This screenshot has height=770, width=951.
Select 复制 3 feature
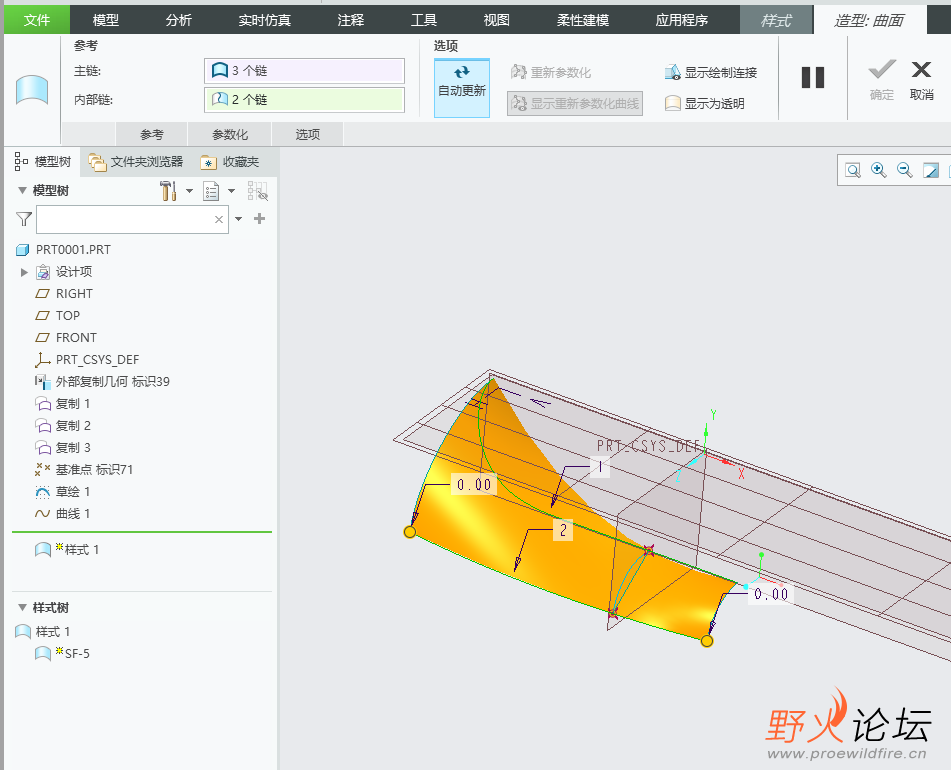(x=62, y=447)
